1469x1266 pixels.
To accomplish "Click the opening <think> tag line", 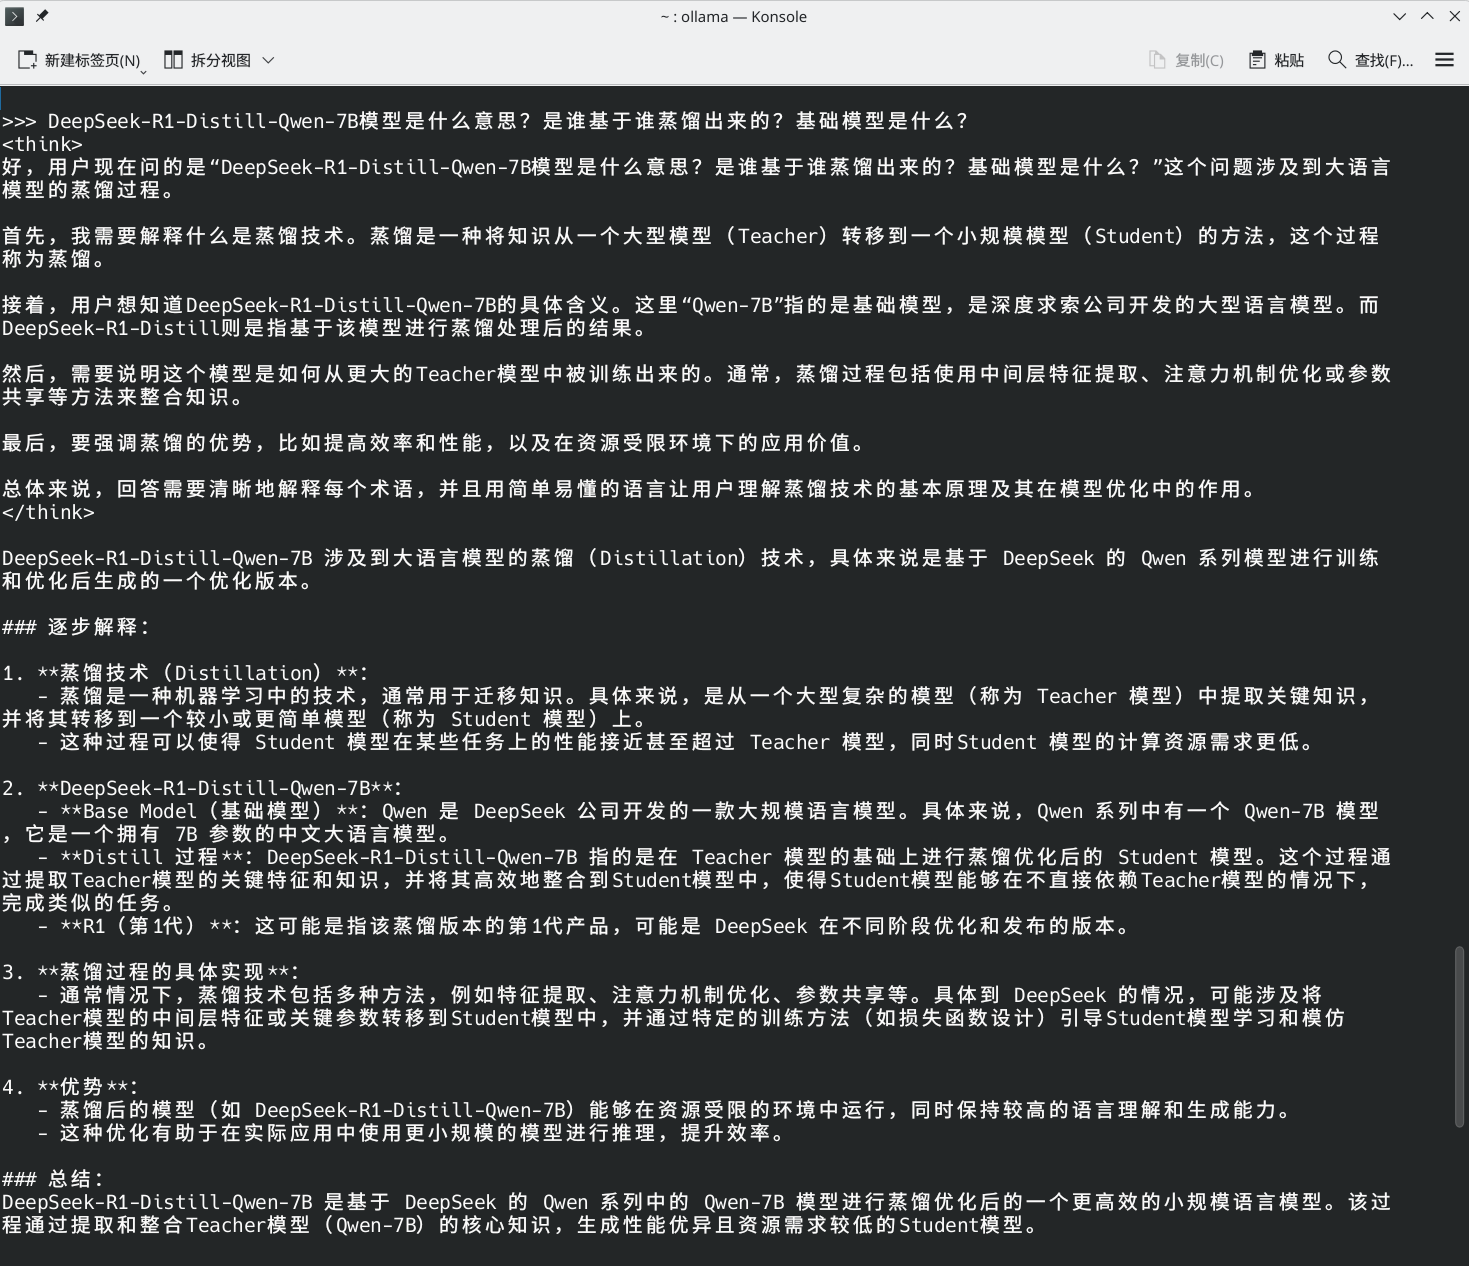I will coord(42,144).
